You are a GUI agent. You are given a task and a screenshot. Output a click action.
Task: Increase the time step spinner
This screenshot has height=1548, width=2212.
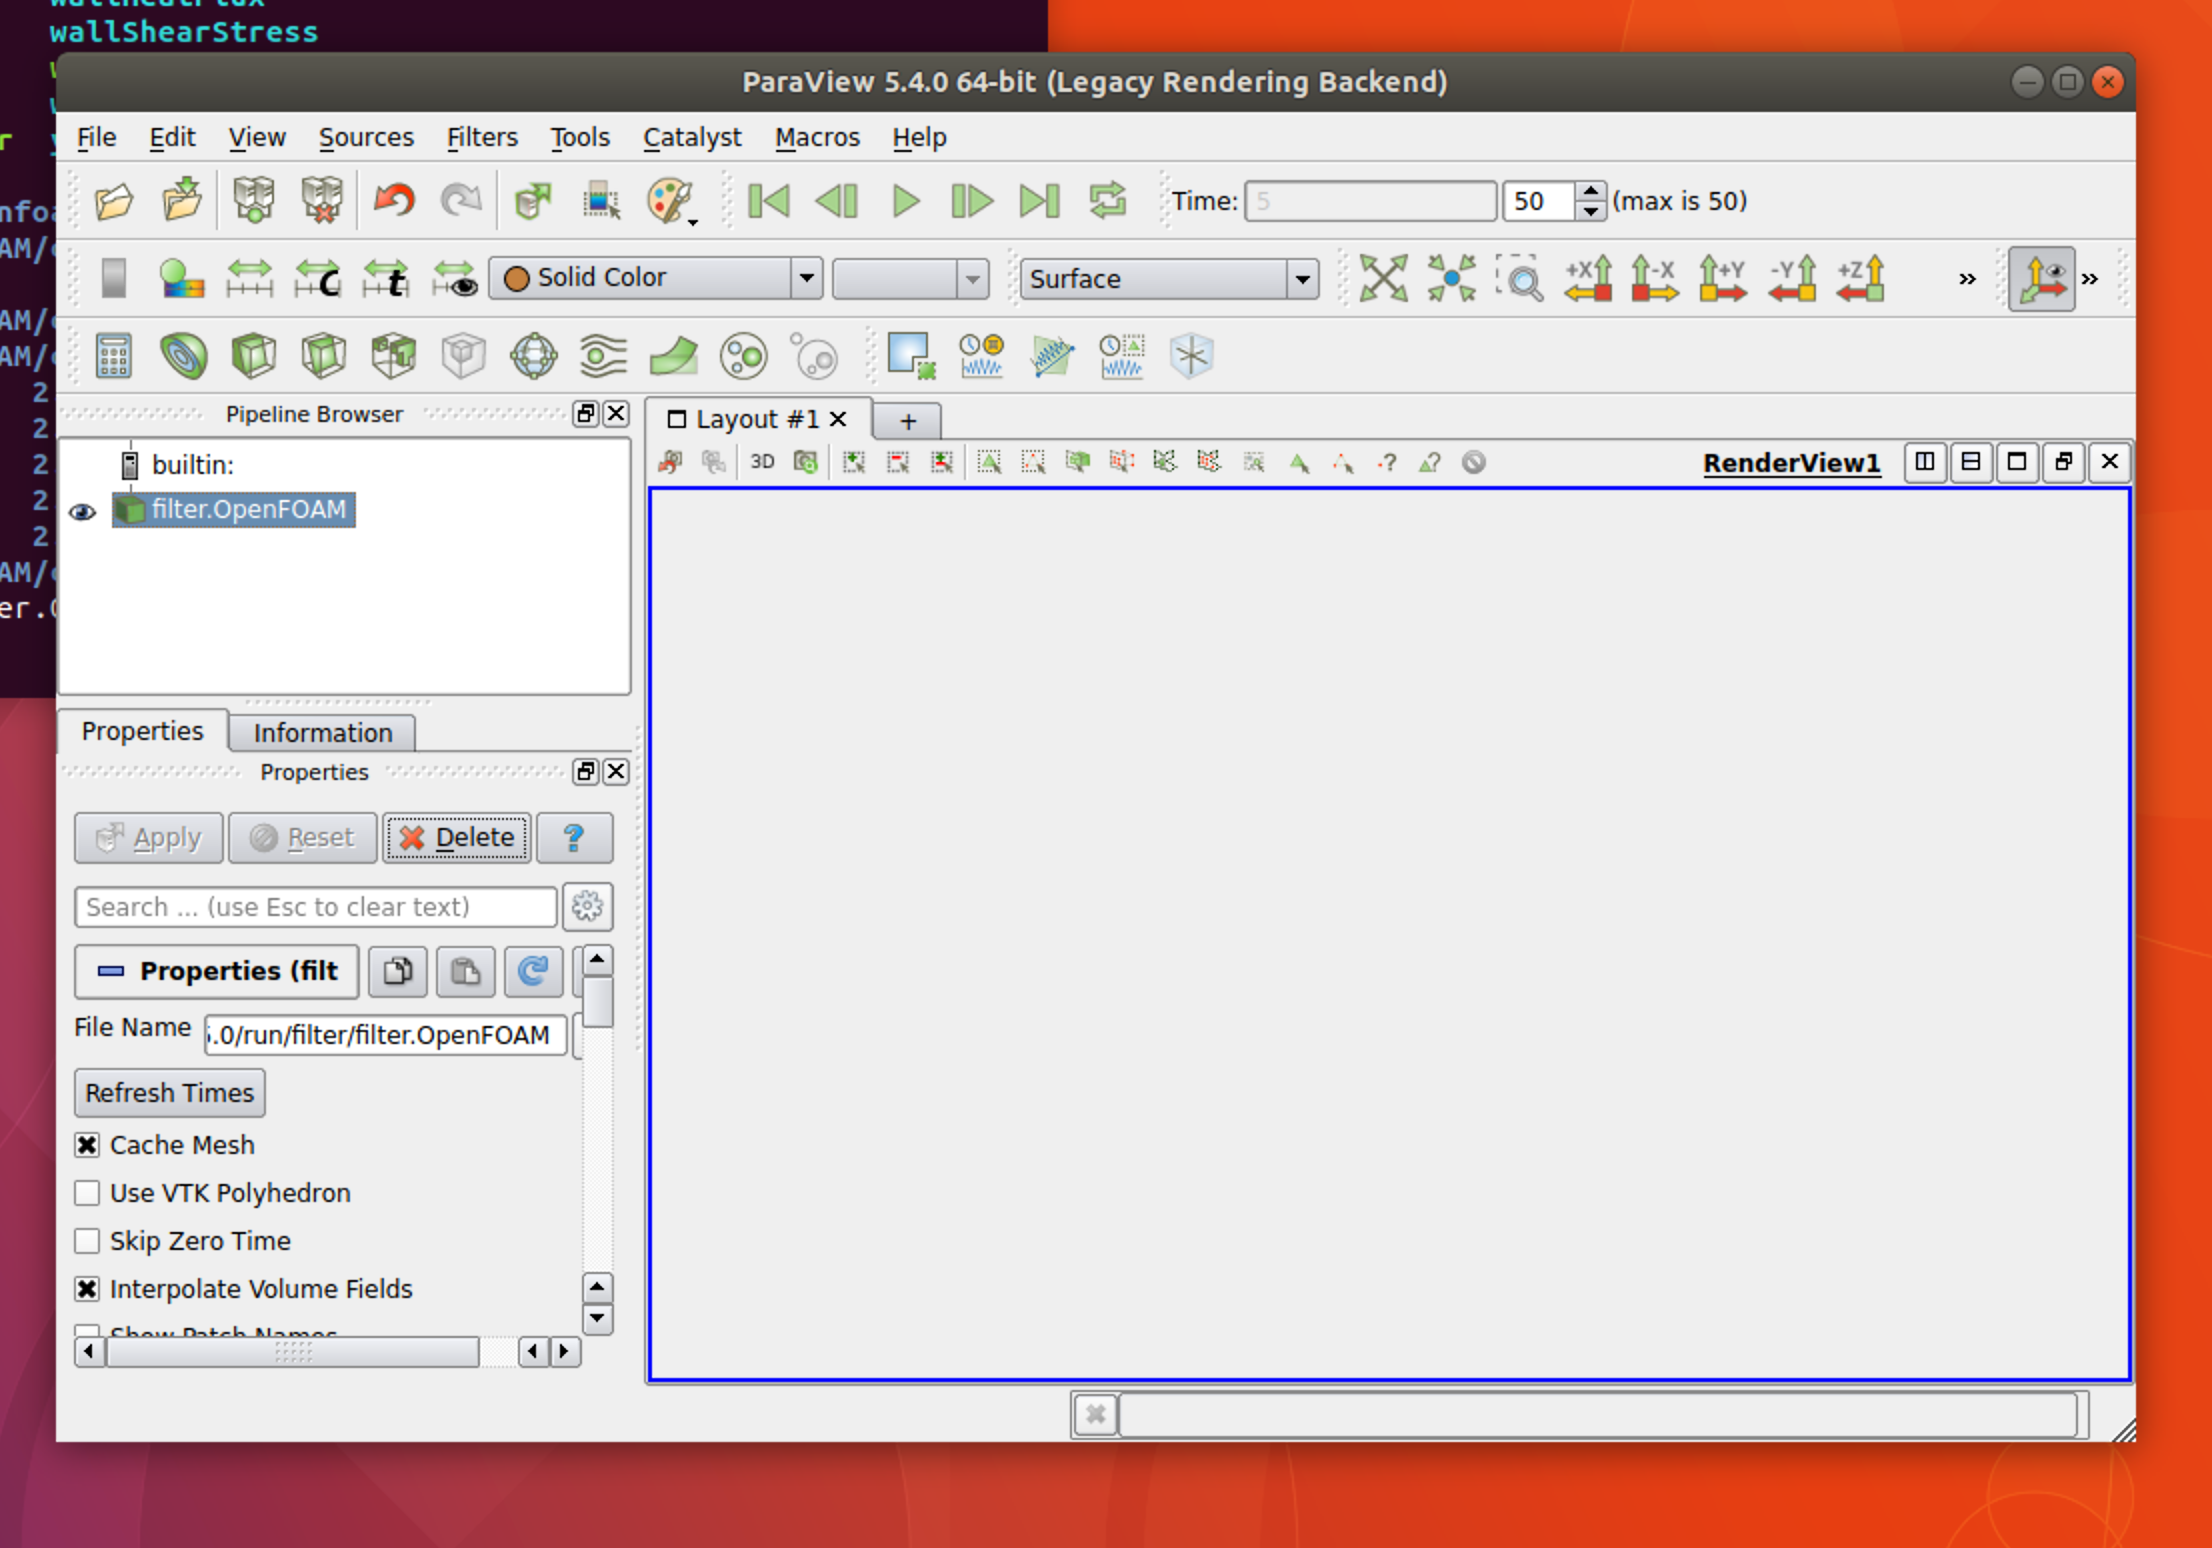1591,191
